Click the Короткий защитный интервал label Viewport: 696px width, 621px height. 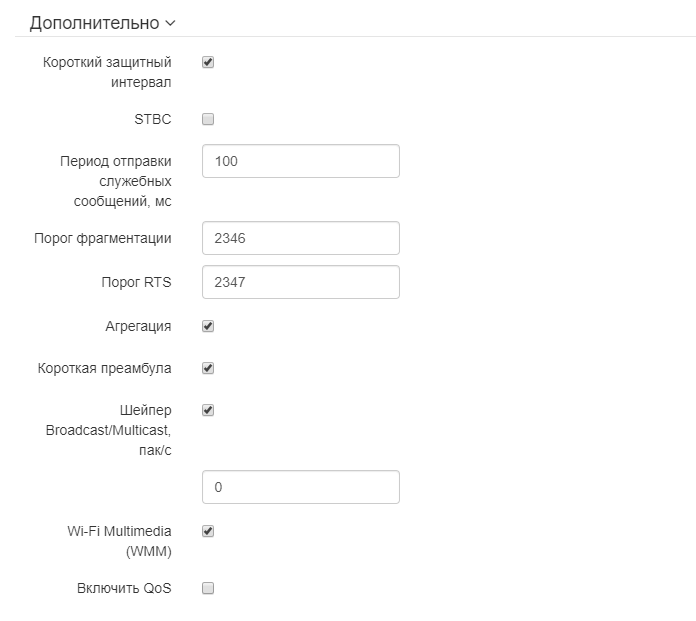click(x=107, y=71)
